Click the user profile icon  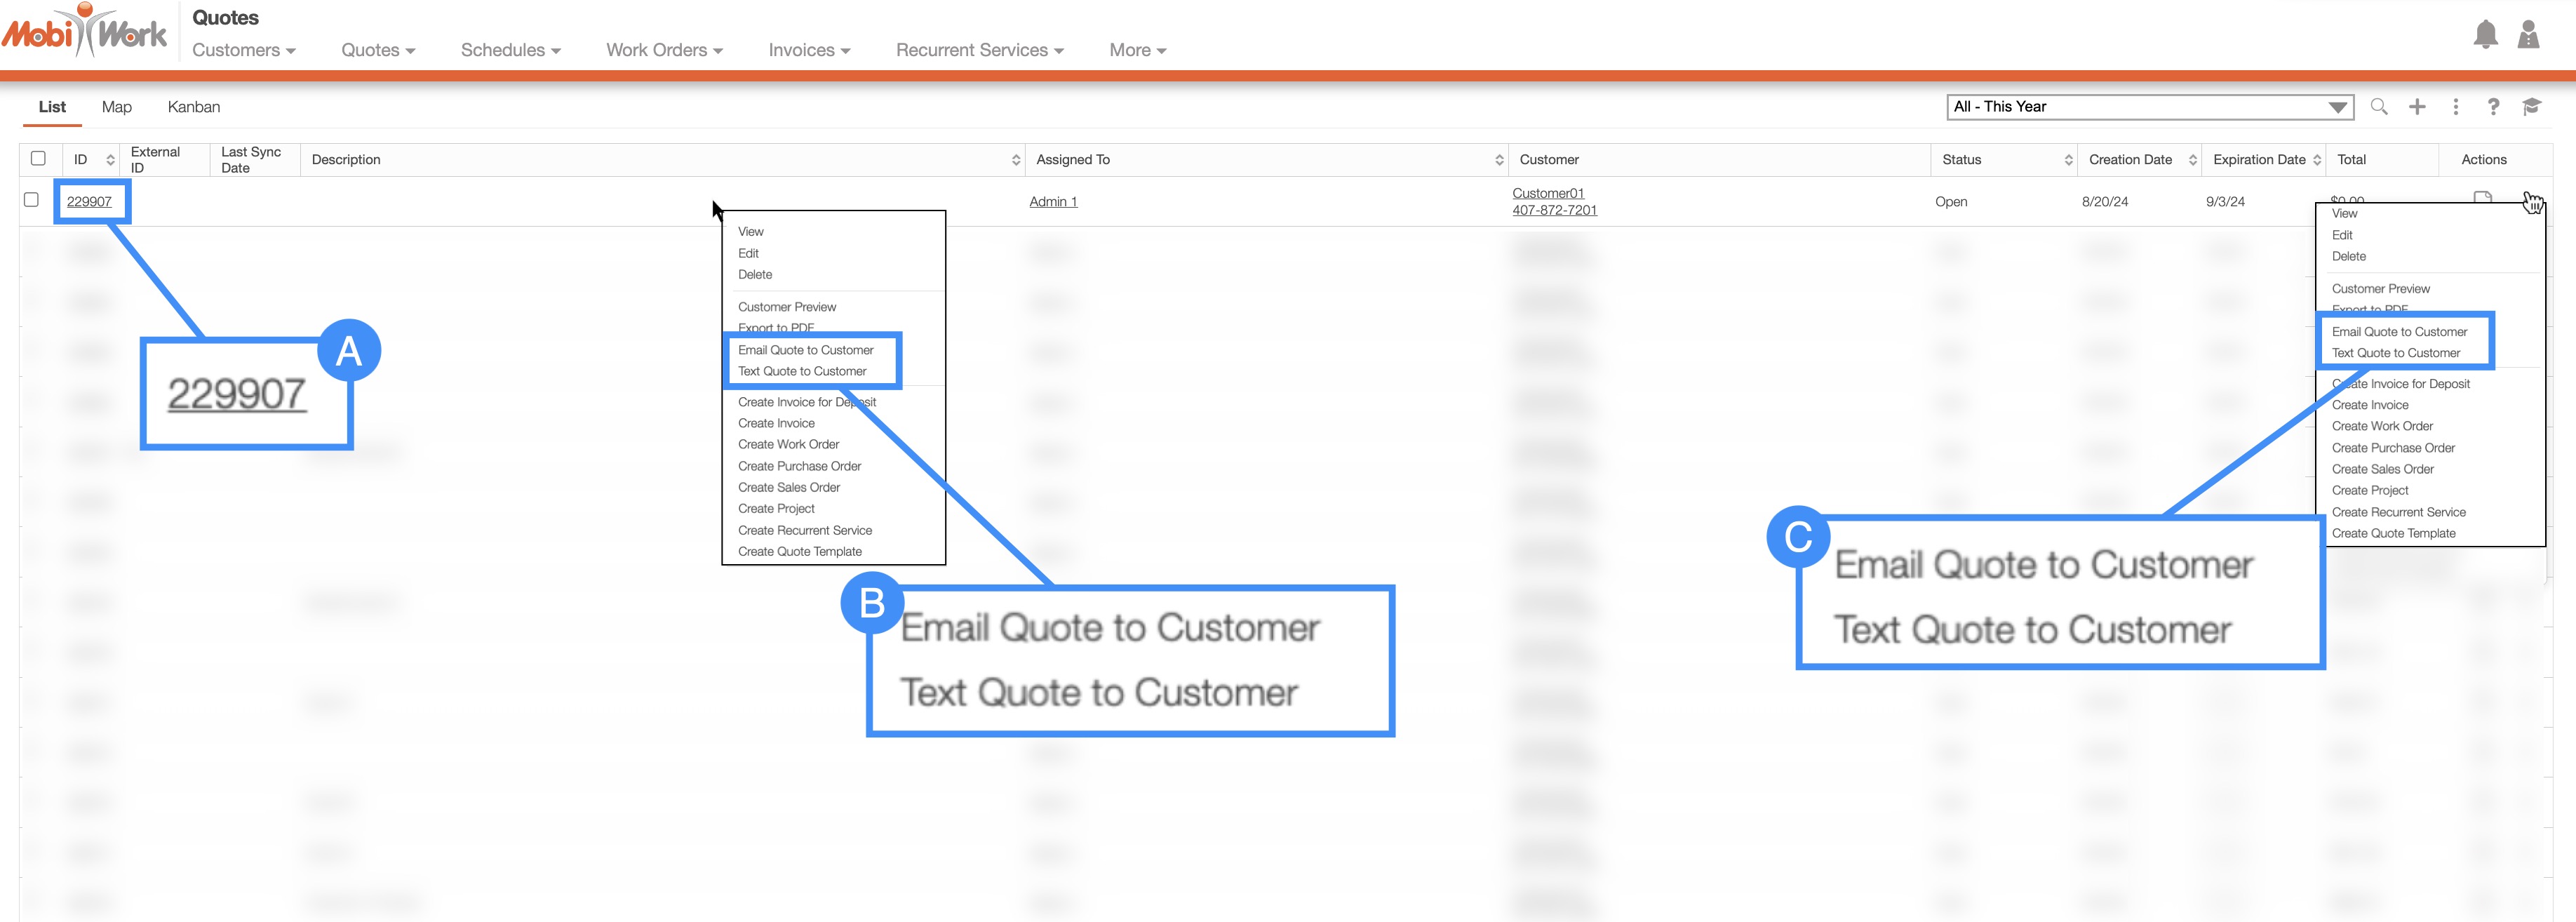click(2528, 35)
